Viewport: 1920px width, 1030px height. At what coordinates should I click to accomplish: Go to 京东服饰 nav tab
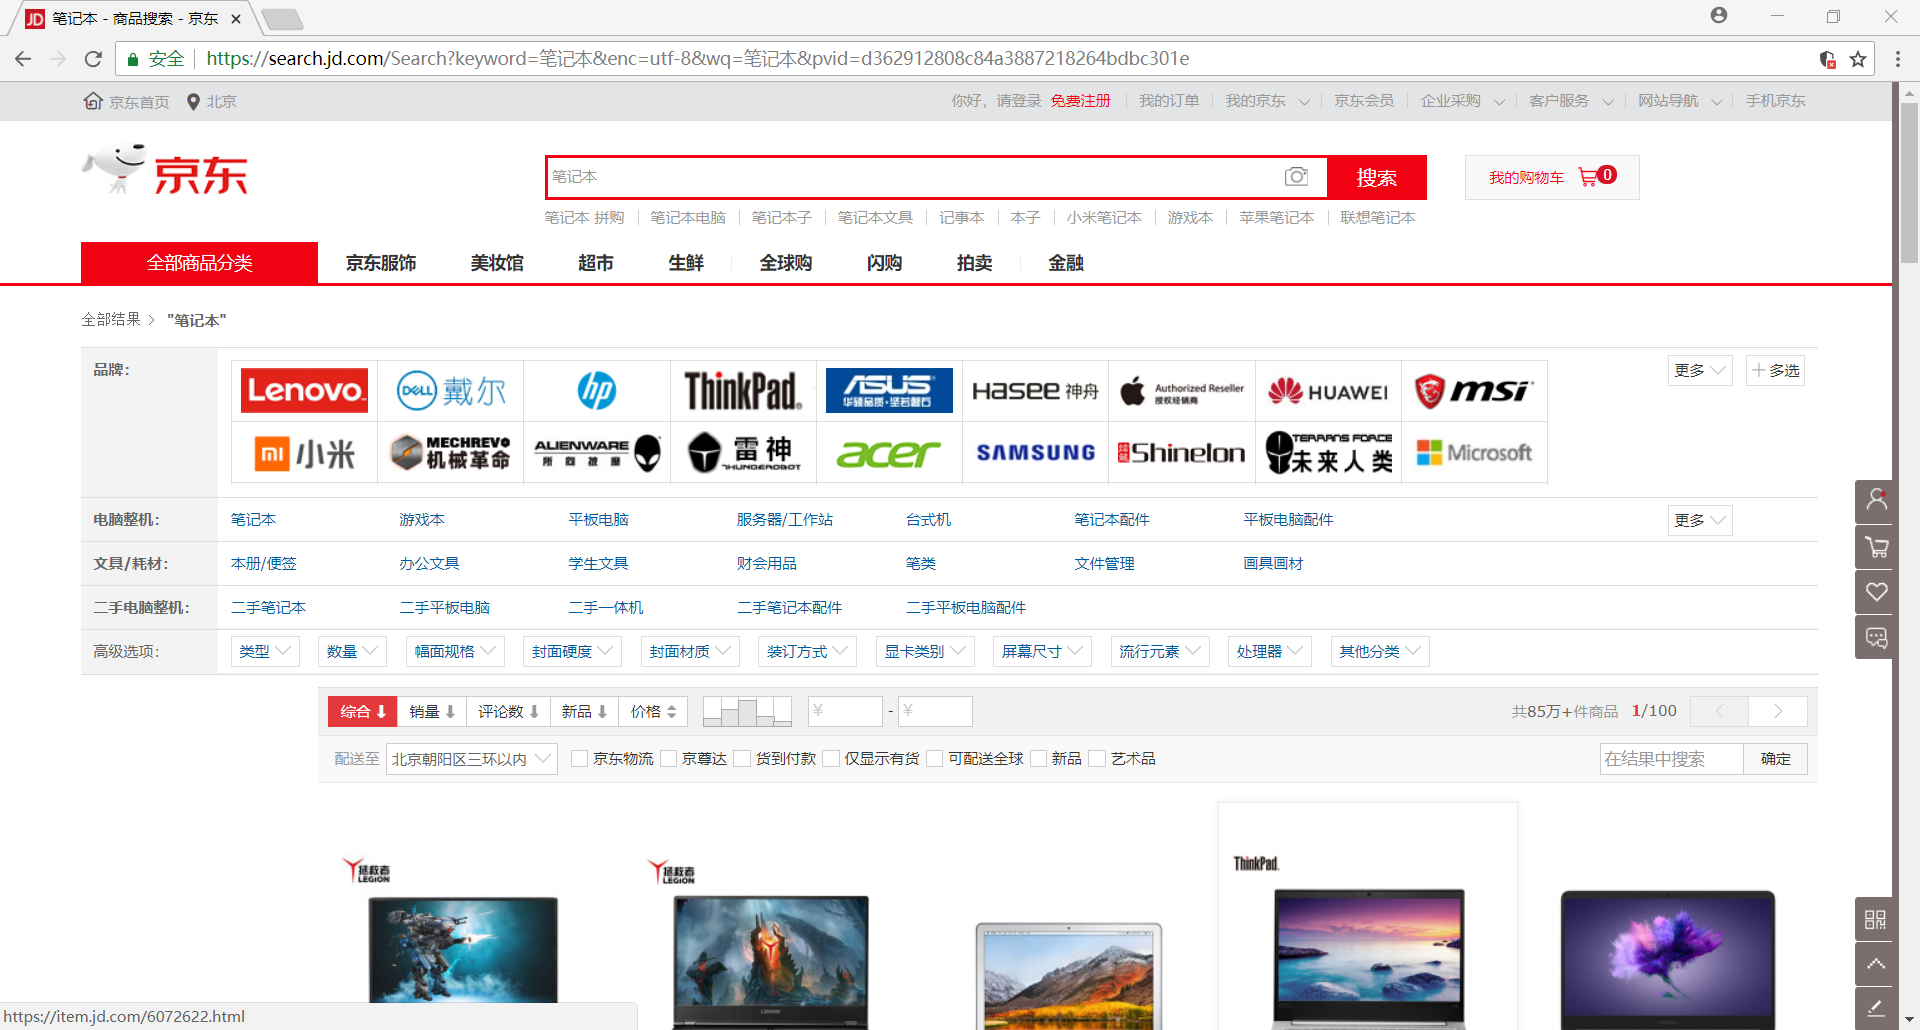point(381,263)
